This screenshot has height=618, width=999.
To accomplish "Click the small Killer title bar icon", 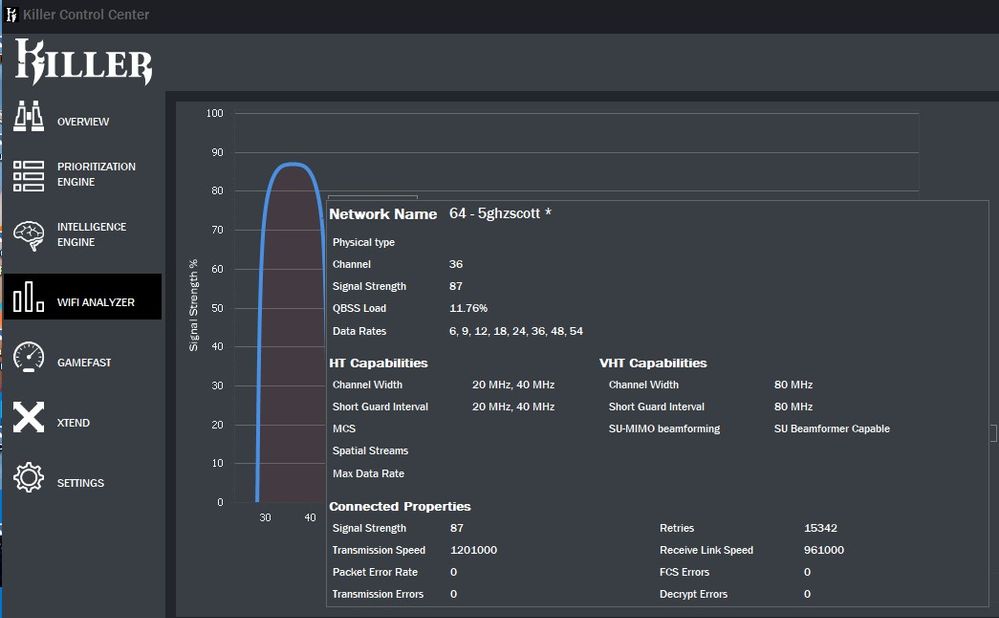I will click(x=11, y=15).
